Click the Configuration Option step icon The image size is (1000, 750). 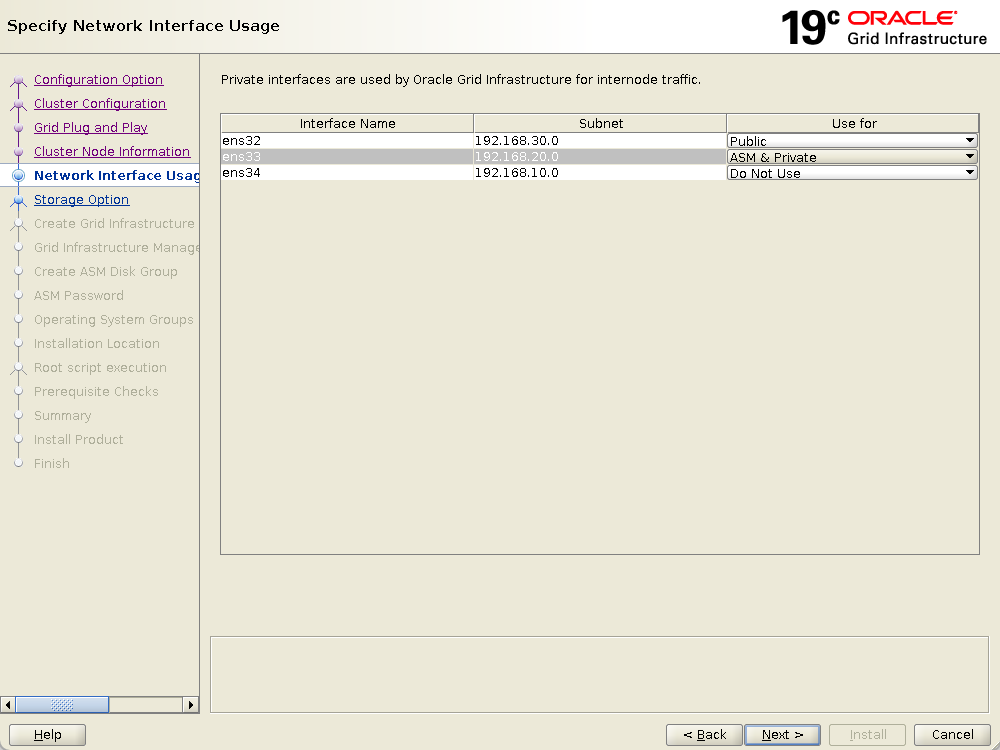18,81
